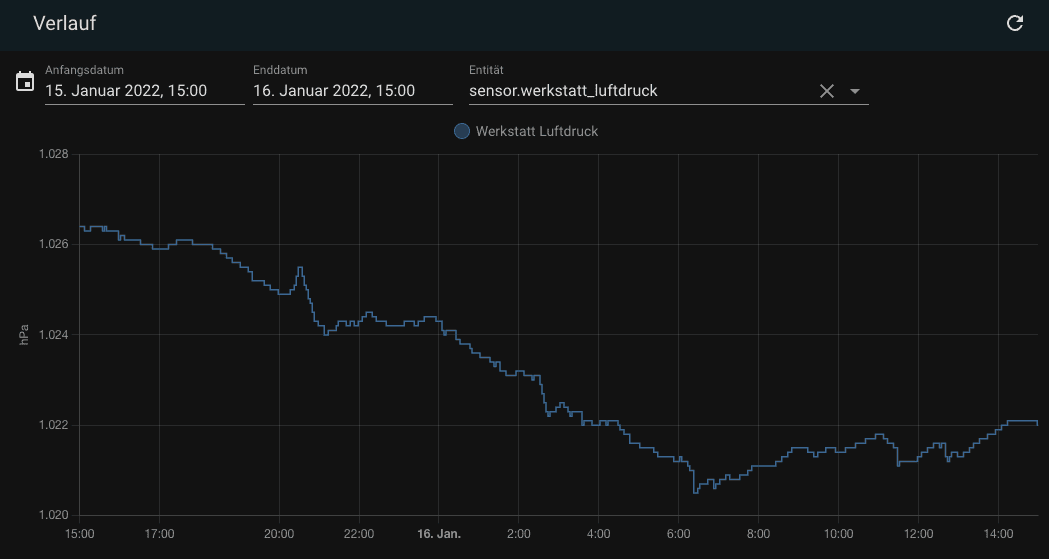Screen dimensions: 1049x559
Task: Open the Anfangsdatum date field
Action: click(x=144, y=91)
